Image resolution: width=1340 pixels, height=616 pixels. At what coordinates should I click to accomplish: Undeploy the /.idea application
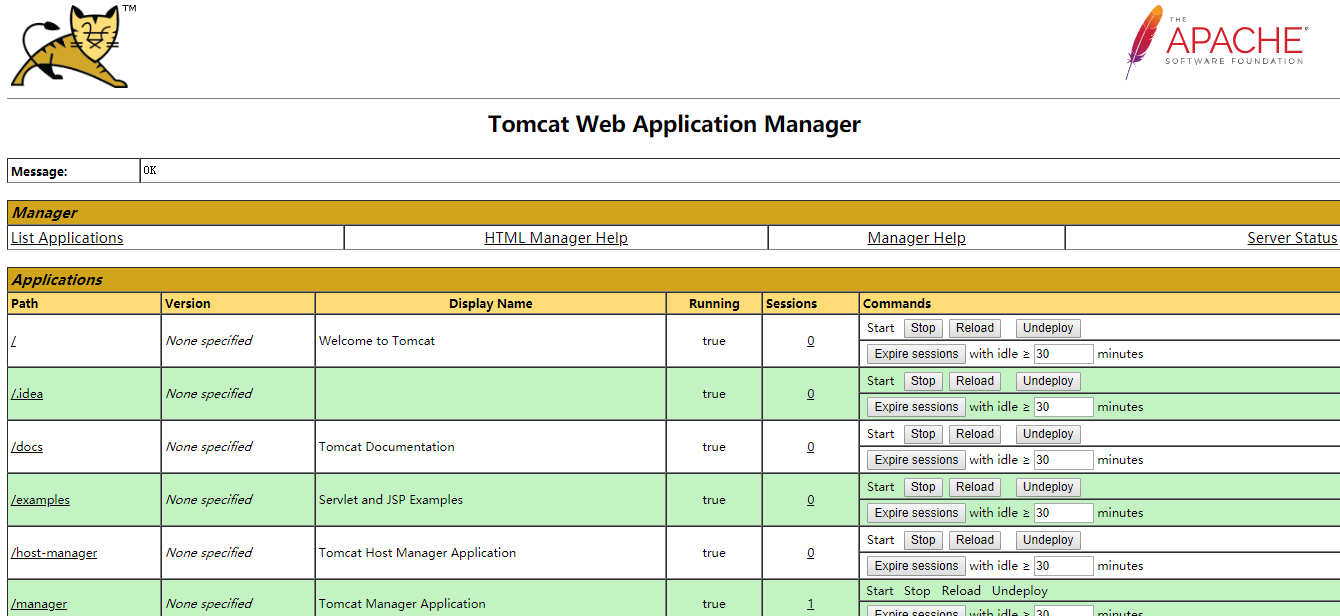[1048, 381]
